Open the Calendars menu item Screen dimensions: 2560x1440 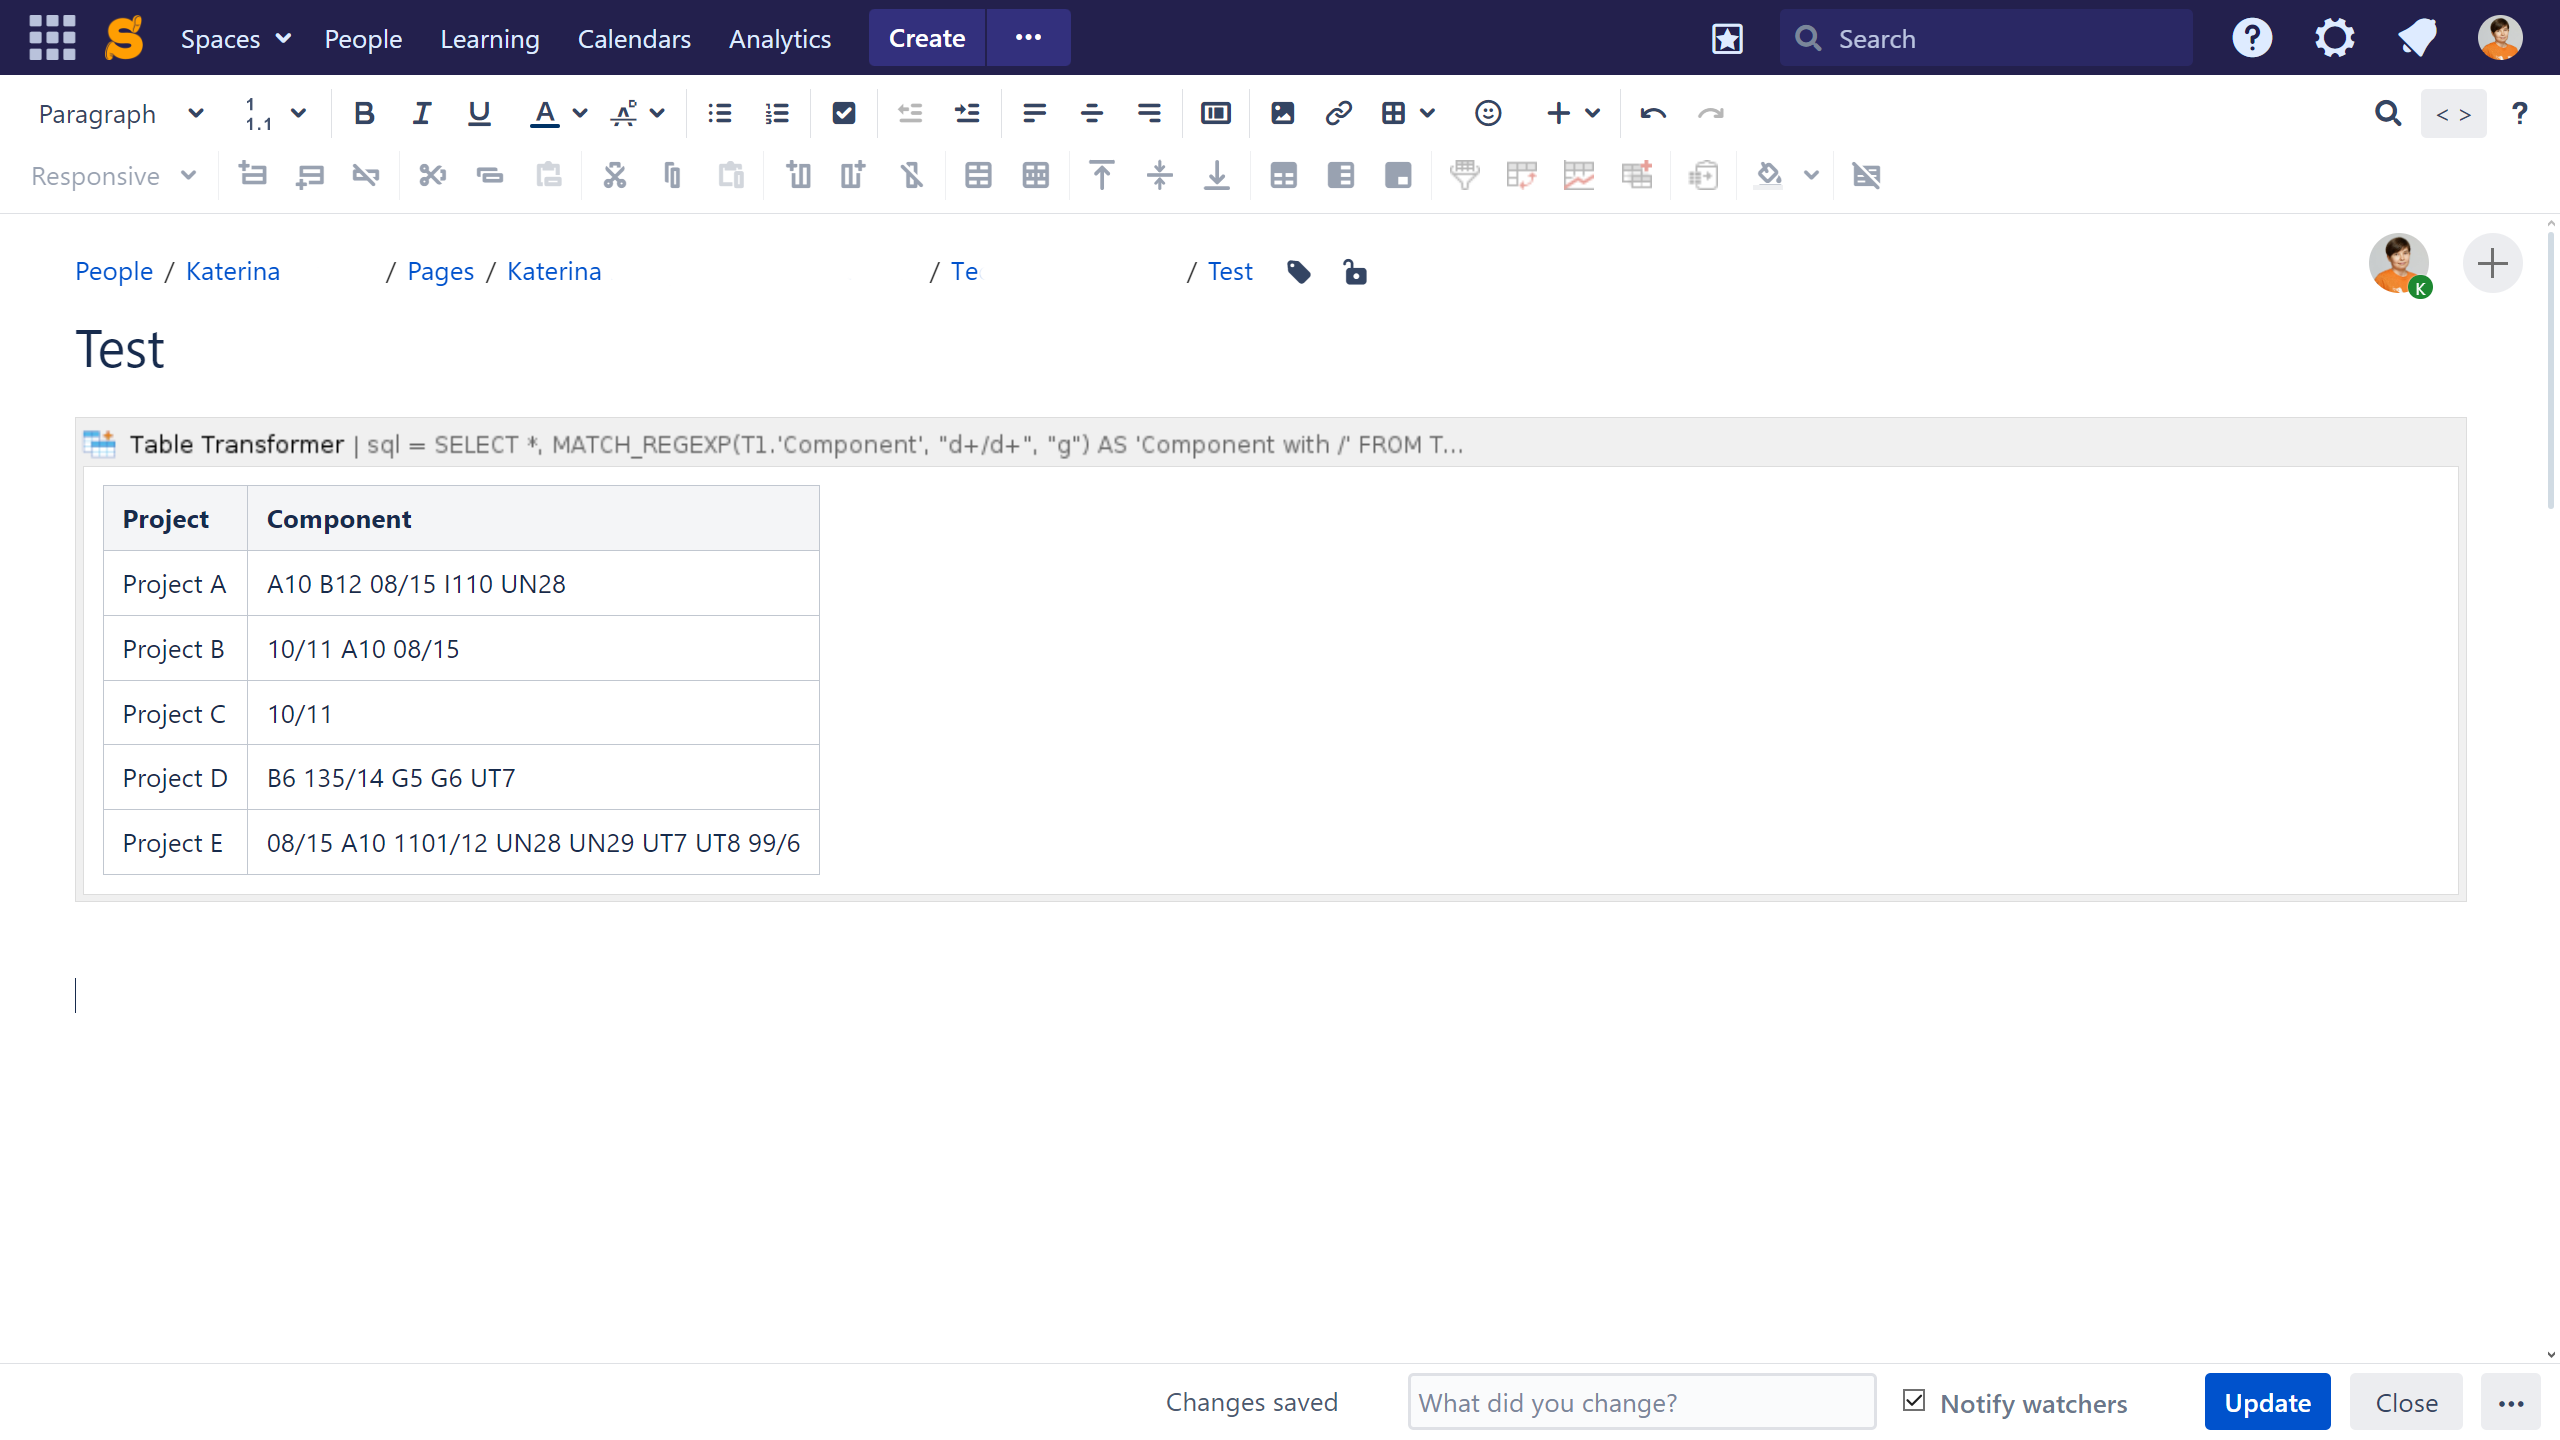(633, 39)
